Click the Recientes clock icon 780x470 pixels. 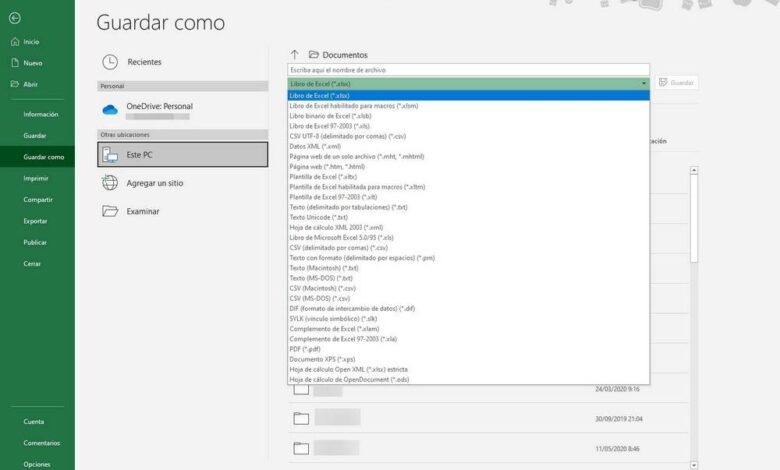(110, 62)
